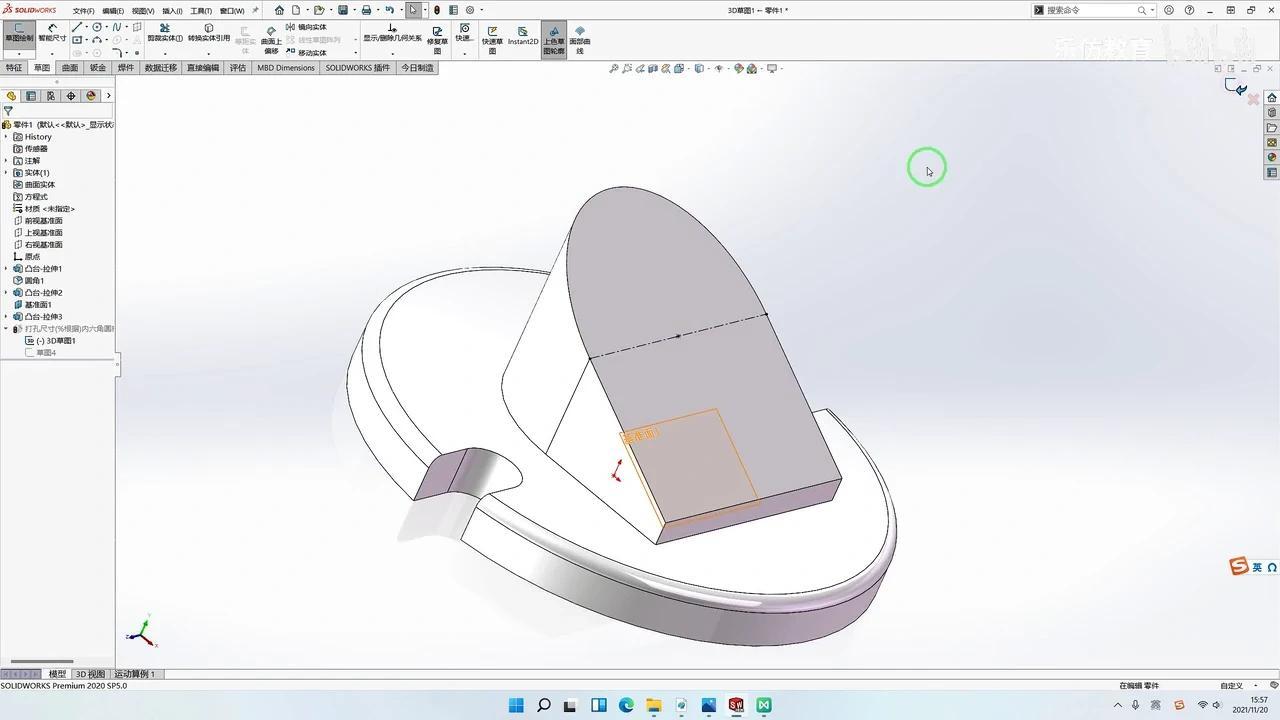The width and height of the screenshot is (1280, 720).
Task: Collapse the 打孔尺寸 folder in feature tree
Action: (x=5, y=328)
